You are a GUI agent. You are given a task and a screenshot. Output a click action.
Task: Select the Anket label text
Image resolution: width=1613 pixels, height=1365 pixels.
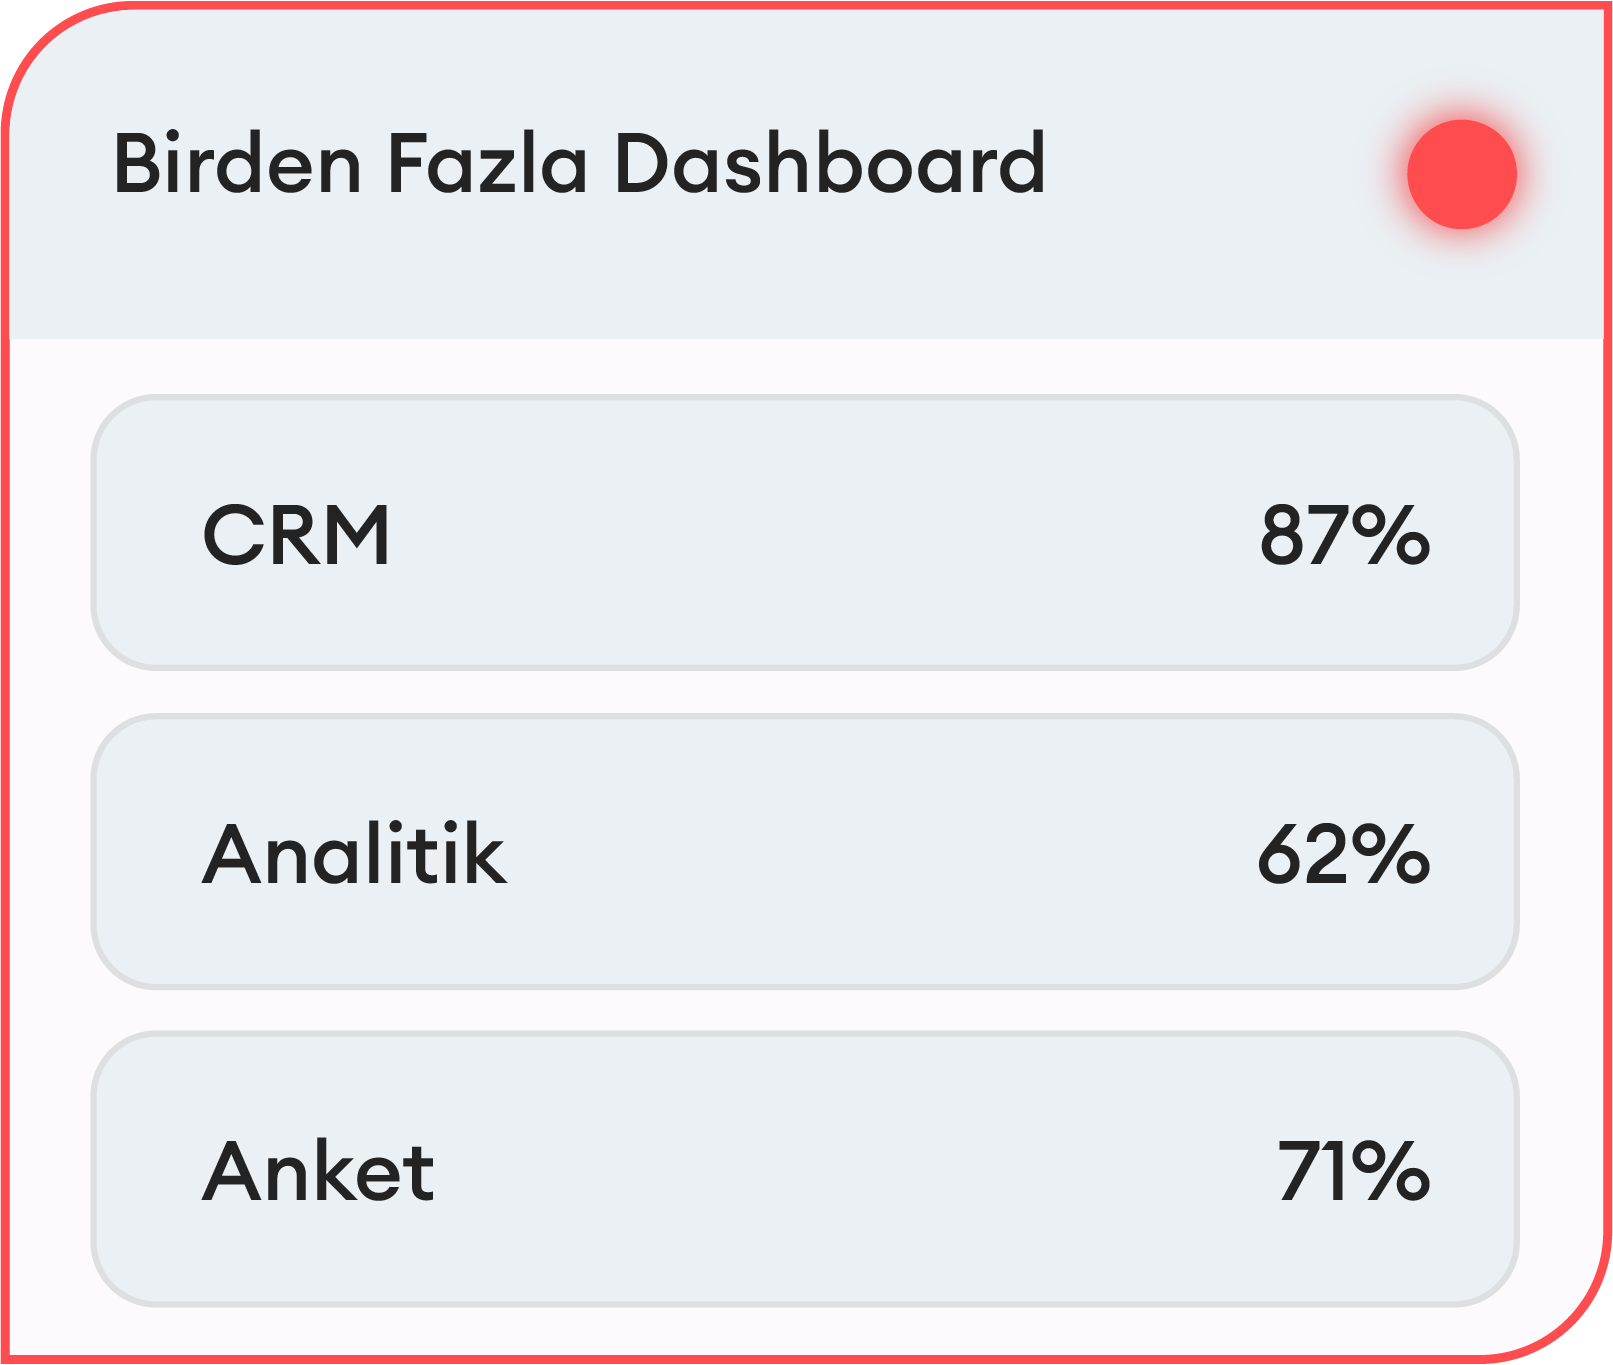pos(318,1171)
